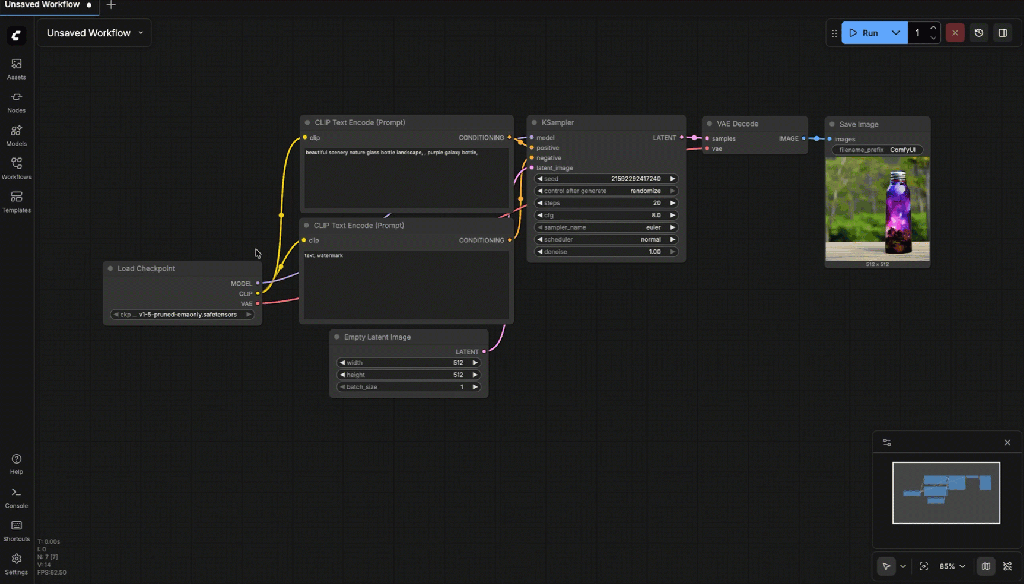The height and width of the screenshot is (584, 1024).
Task: Open the Workflows sidebar panel
Action: pyautogui.click(x=17, y=168)
